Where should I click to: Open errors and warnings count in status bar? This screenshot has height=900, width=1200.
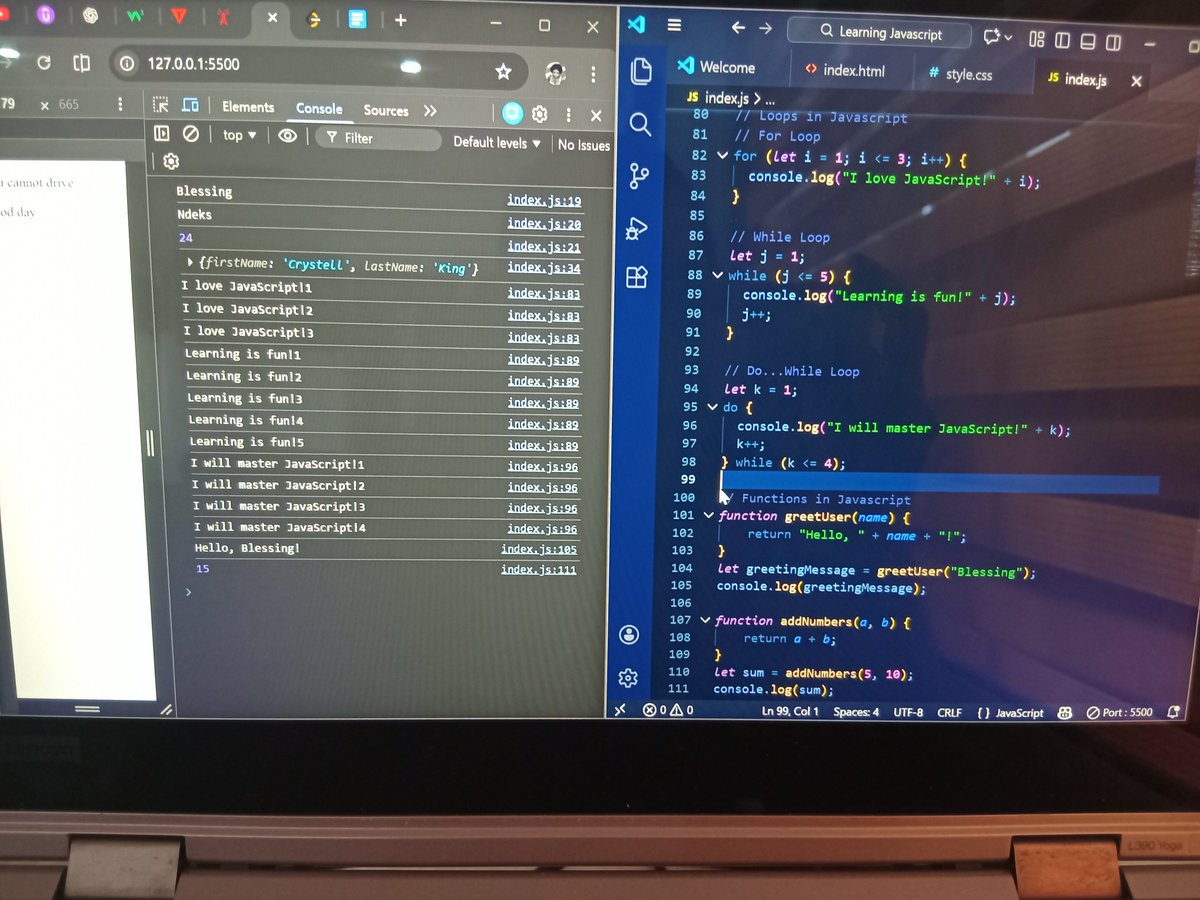[x=668, y=710]
